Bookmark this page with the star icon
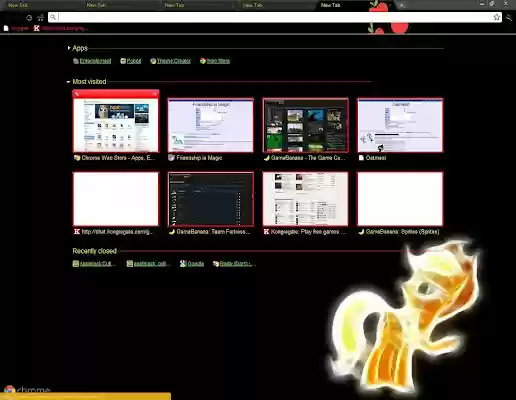This screenshot has height=400, width=516. click(496, 17)
